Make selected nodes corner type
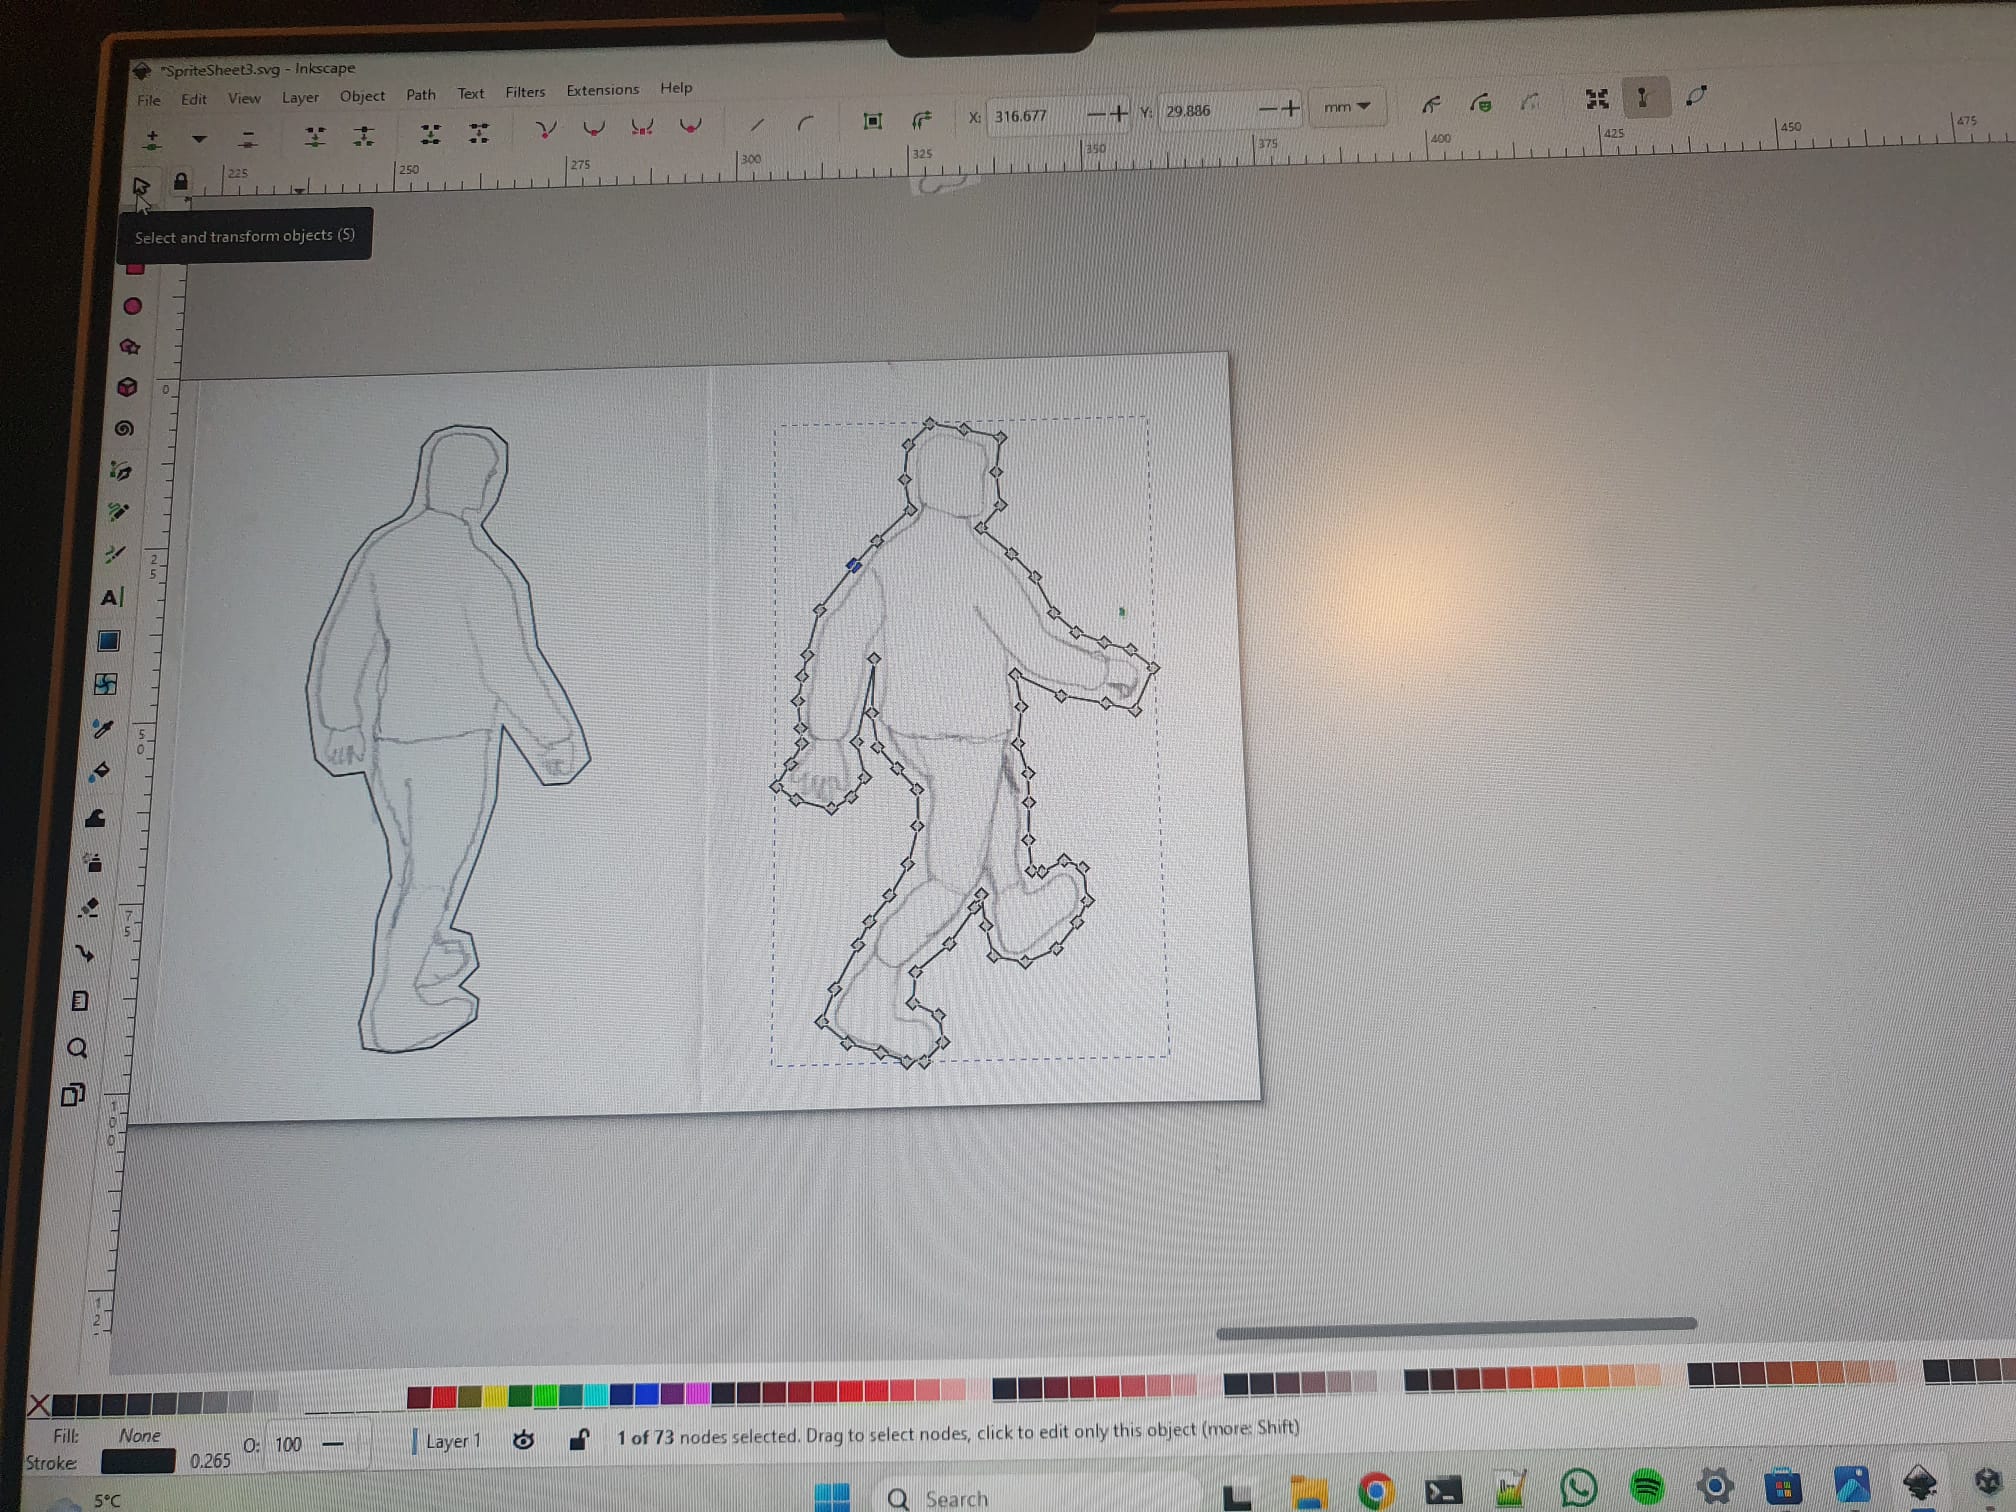 click(545, 130)
